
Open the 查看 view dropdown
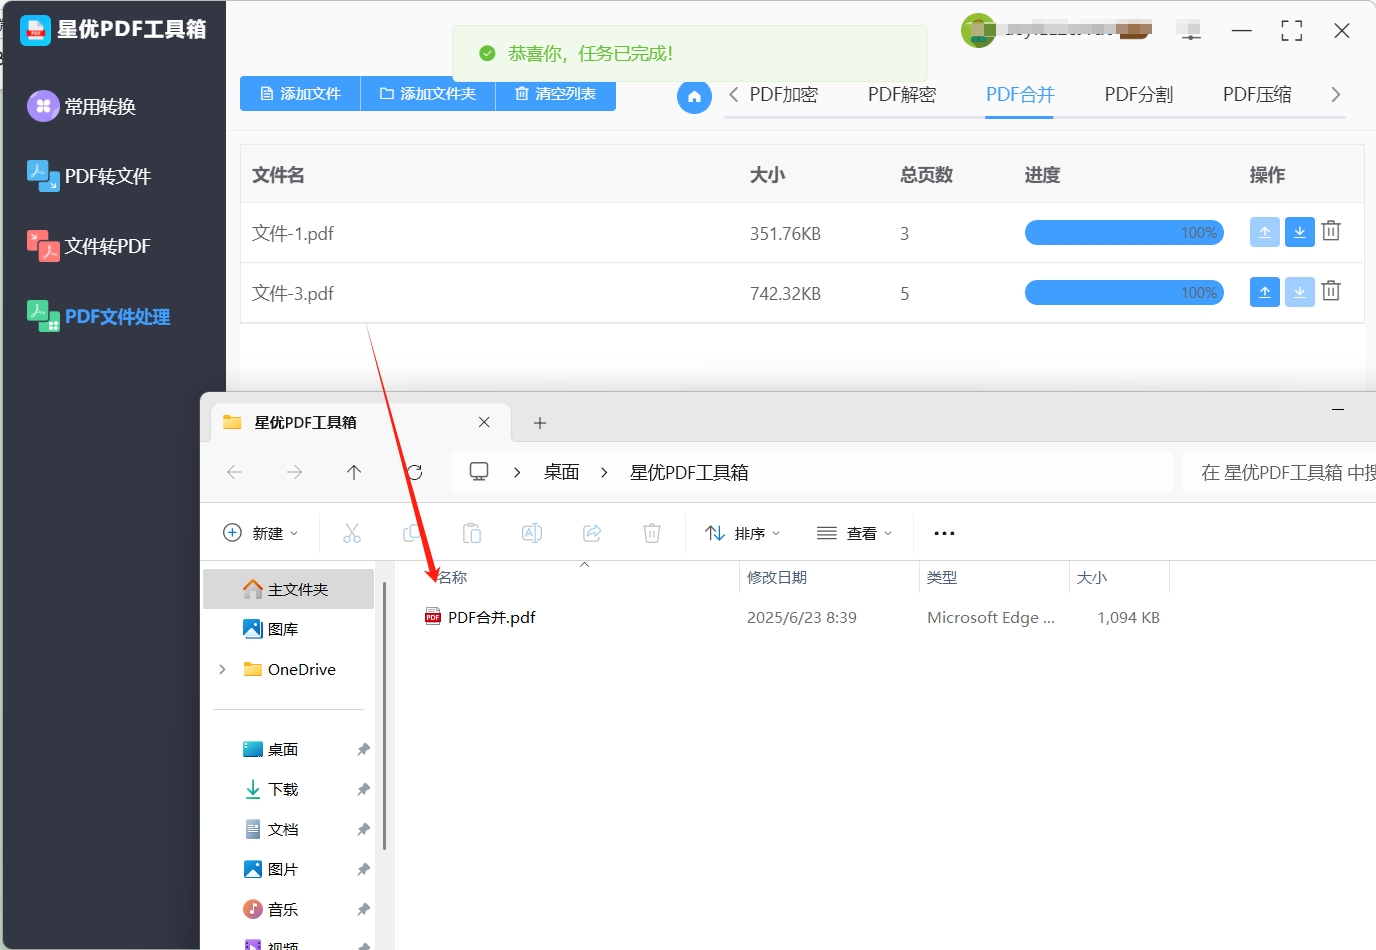(x=854, y=533)
